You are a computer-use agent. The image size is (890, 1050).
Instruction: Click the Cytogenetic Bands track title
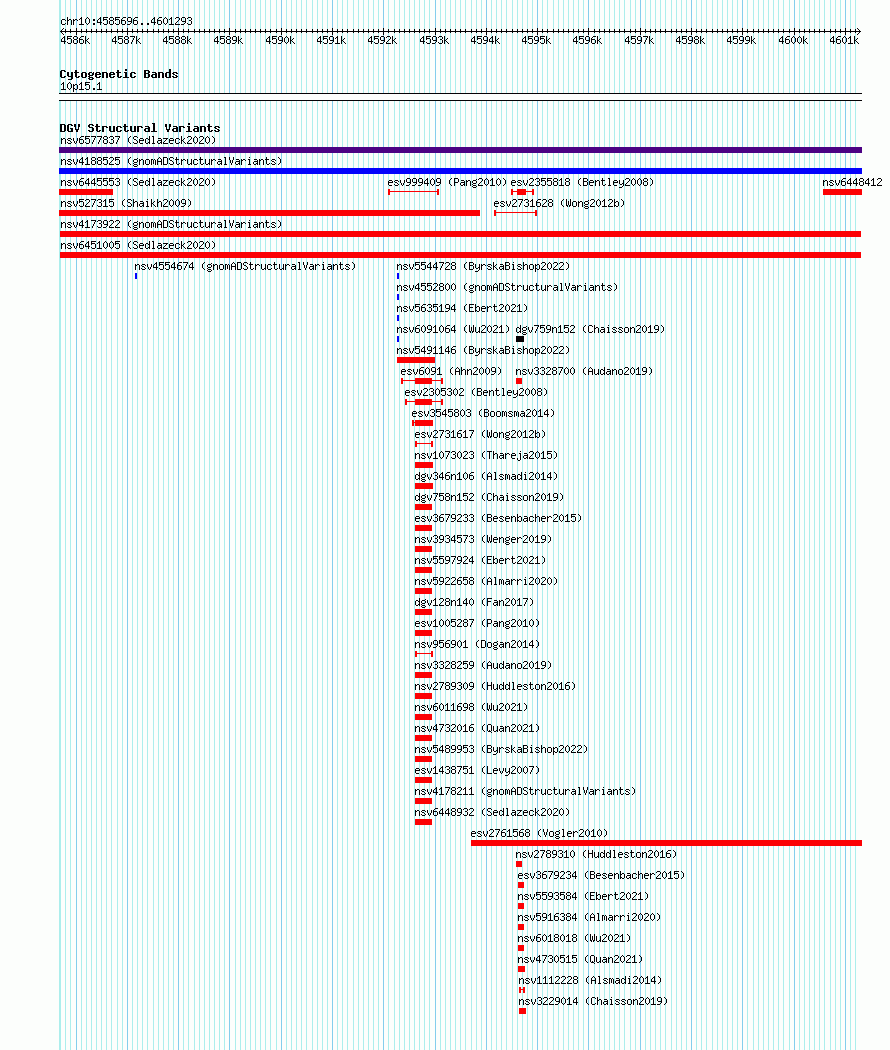tap(119, 74)
